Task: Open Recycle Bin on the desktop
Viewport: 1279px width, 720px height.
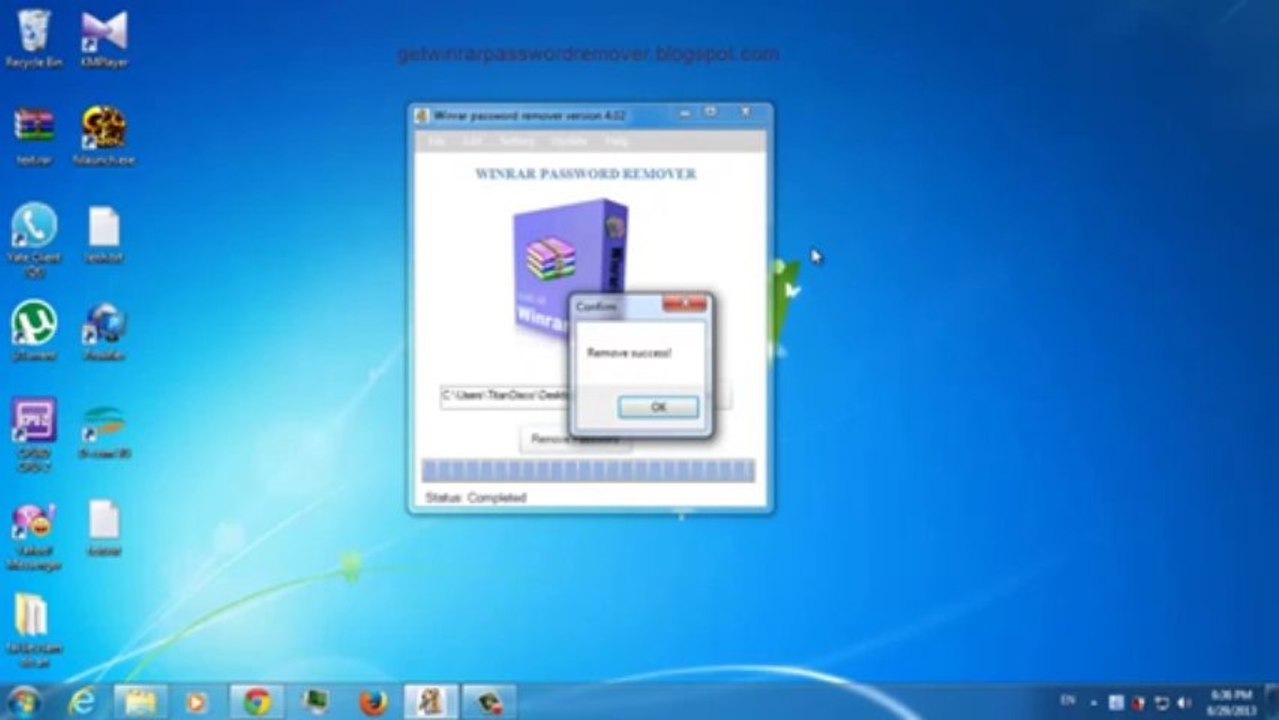Action: [34, 39]
